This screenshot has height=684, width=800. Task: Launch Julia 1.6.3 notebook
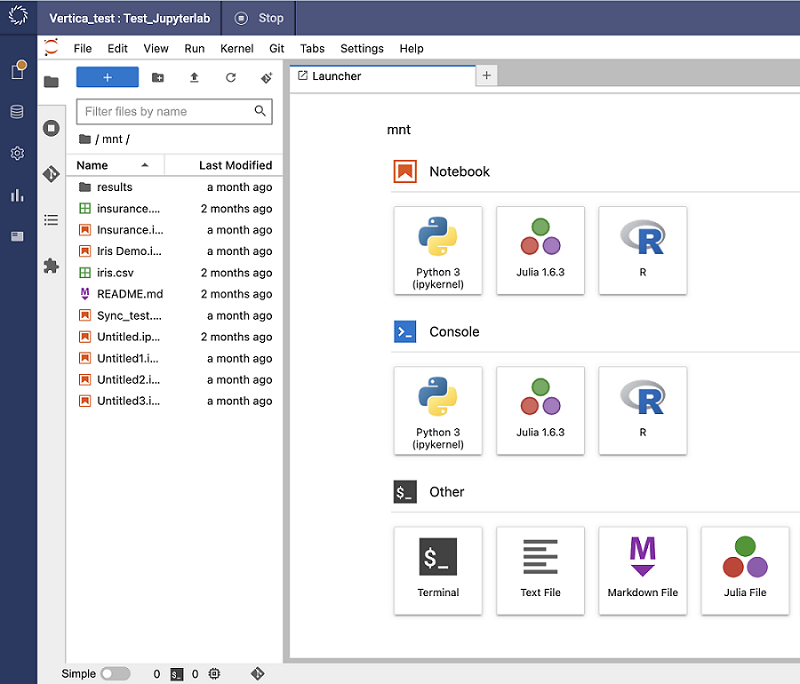[540, 250]
